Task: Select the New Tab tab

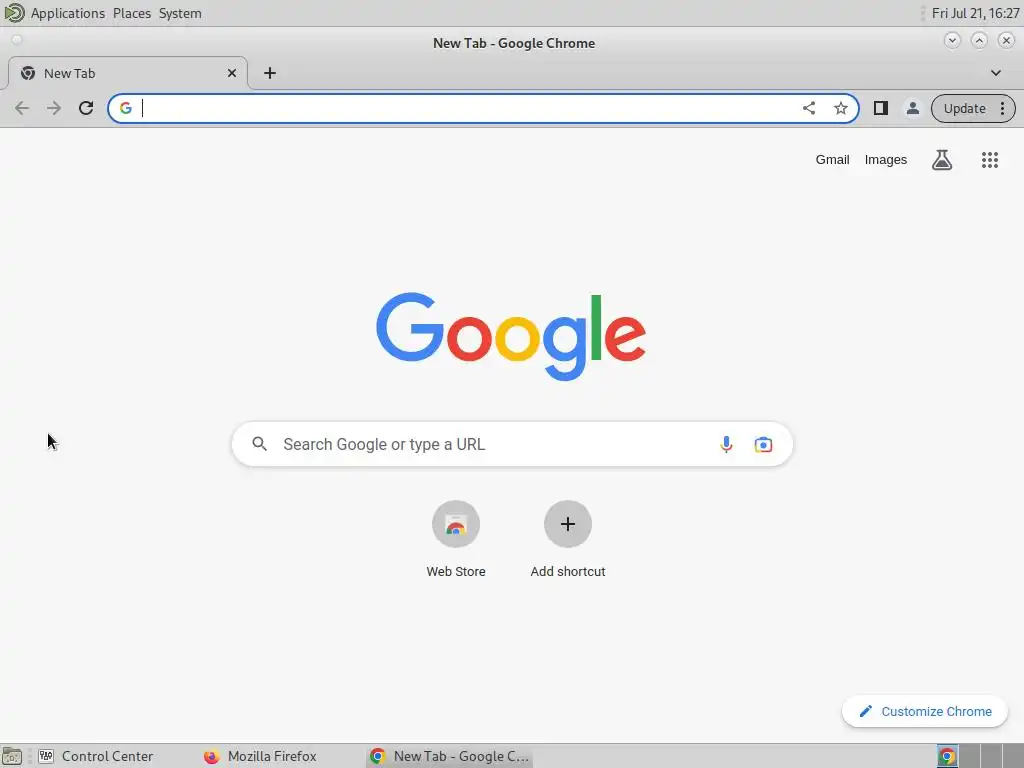Action: pyautogui.click(x=127, y=73)
